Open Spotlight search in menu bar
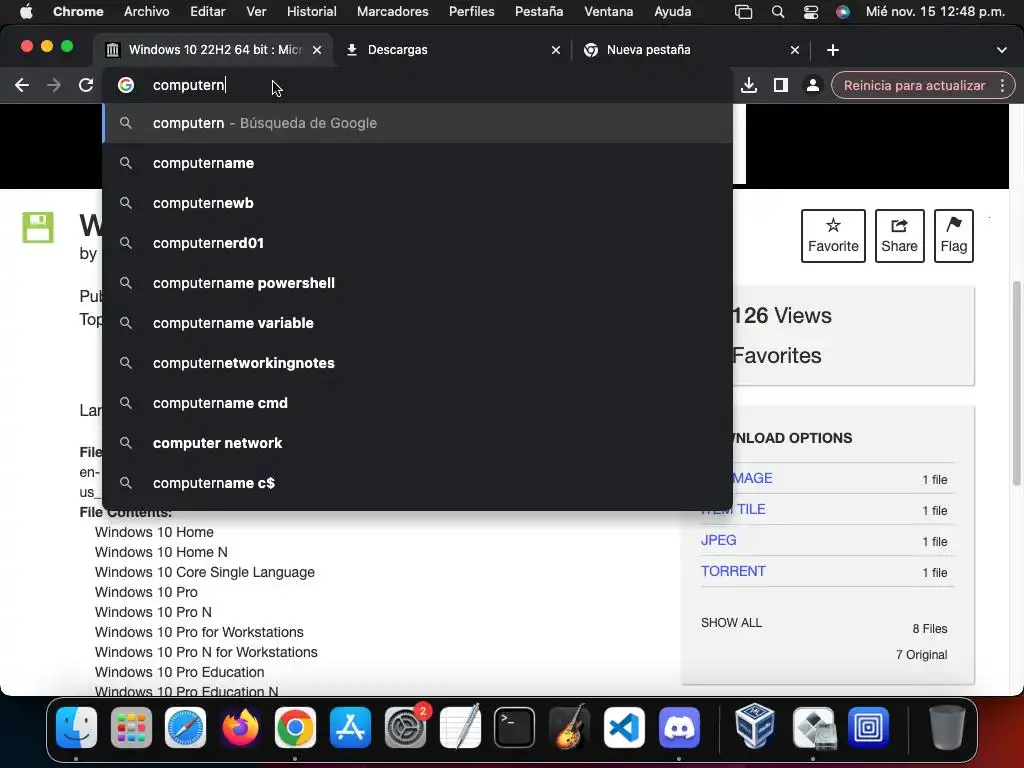Screen dimensions: 1024x768 pyautogui.click(x=778, y=12)
